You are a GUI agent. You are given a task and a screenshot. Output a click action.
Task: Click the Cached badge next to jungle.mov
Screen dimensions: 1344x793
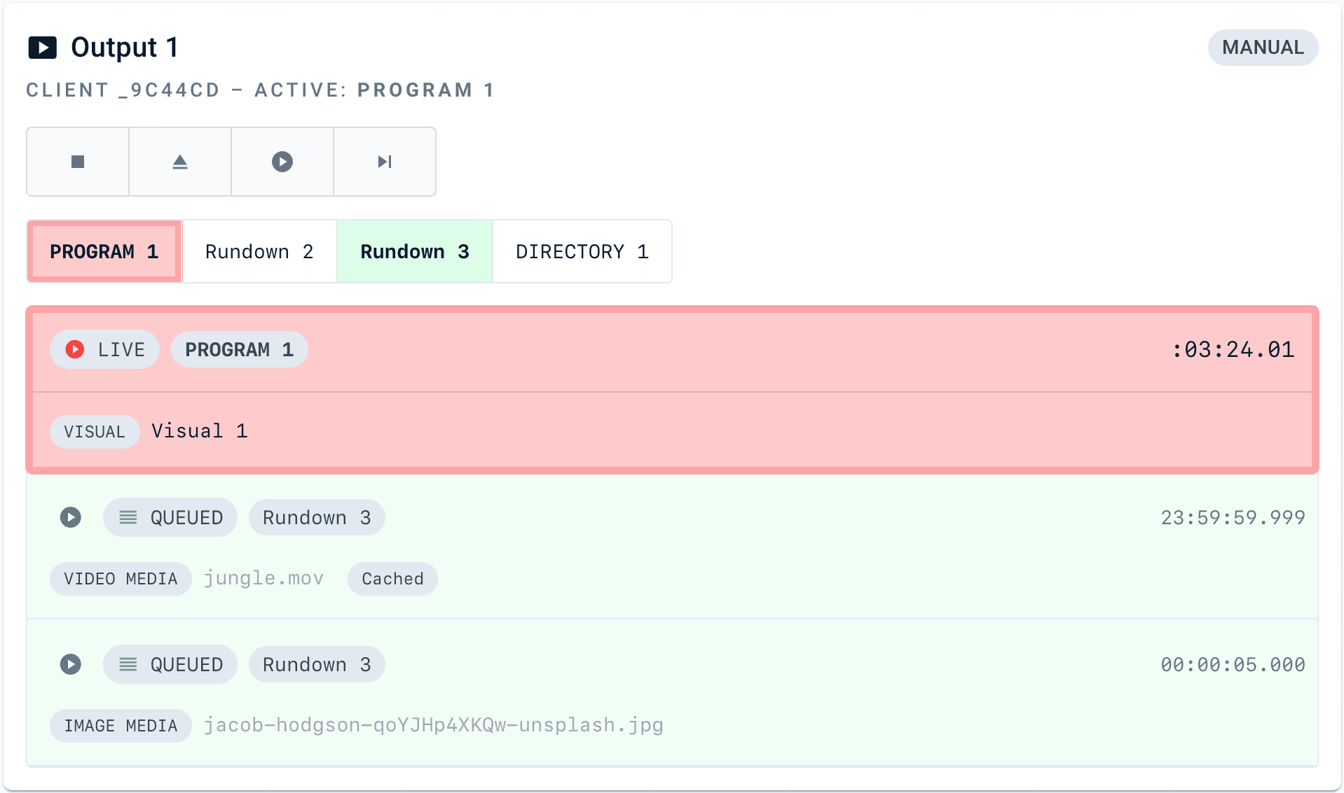392,578
